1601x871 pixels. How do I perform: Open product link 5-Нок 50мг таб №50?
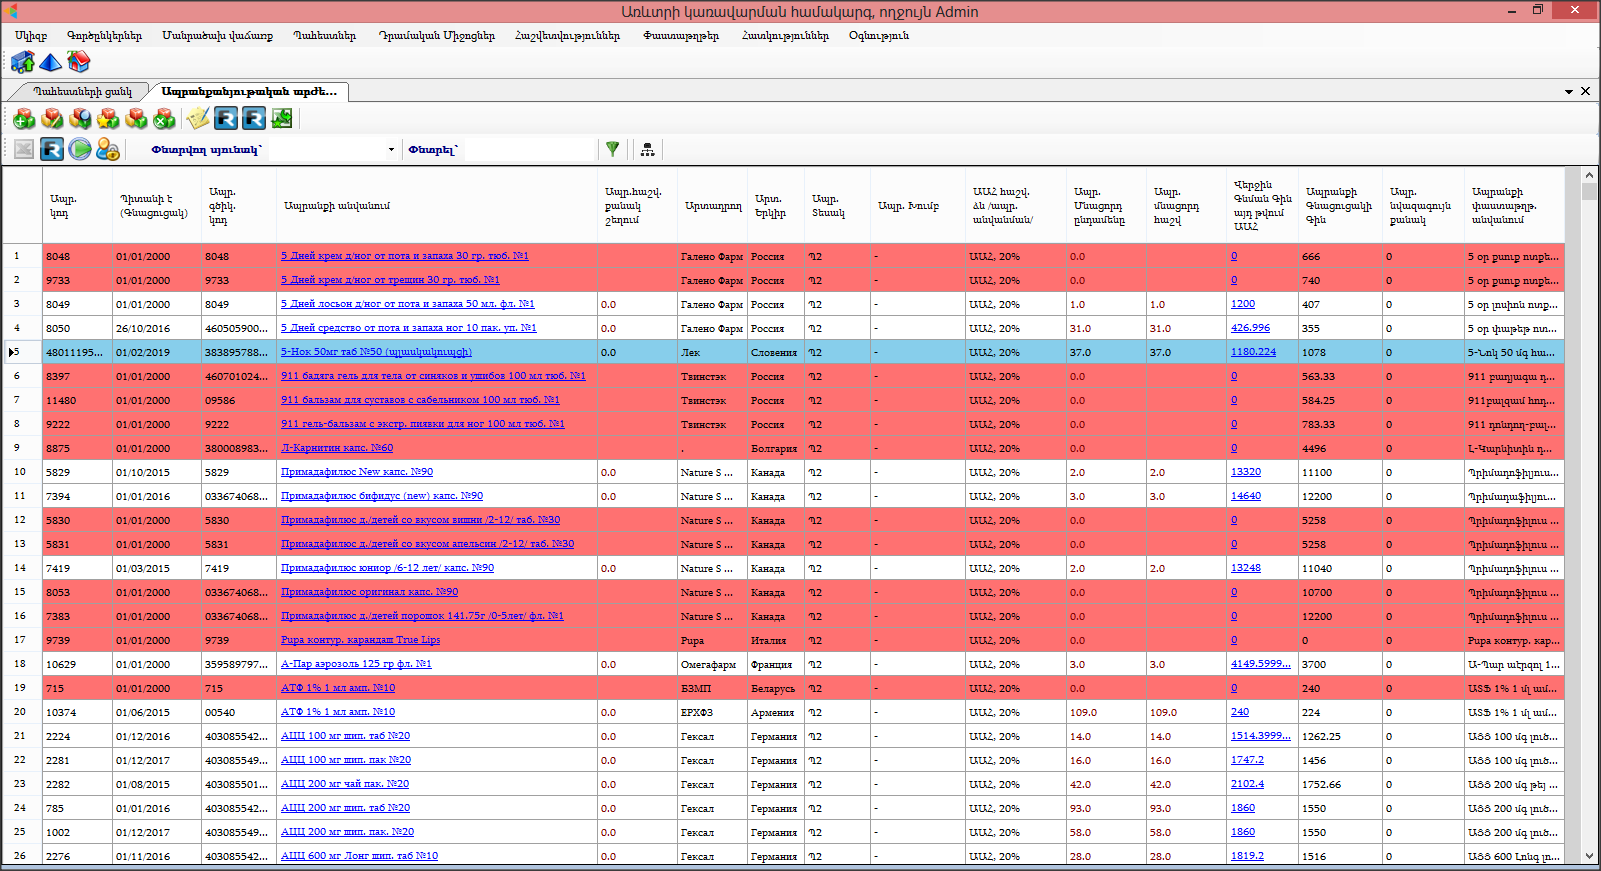pyautogui.click(x=376, y=352)
